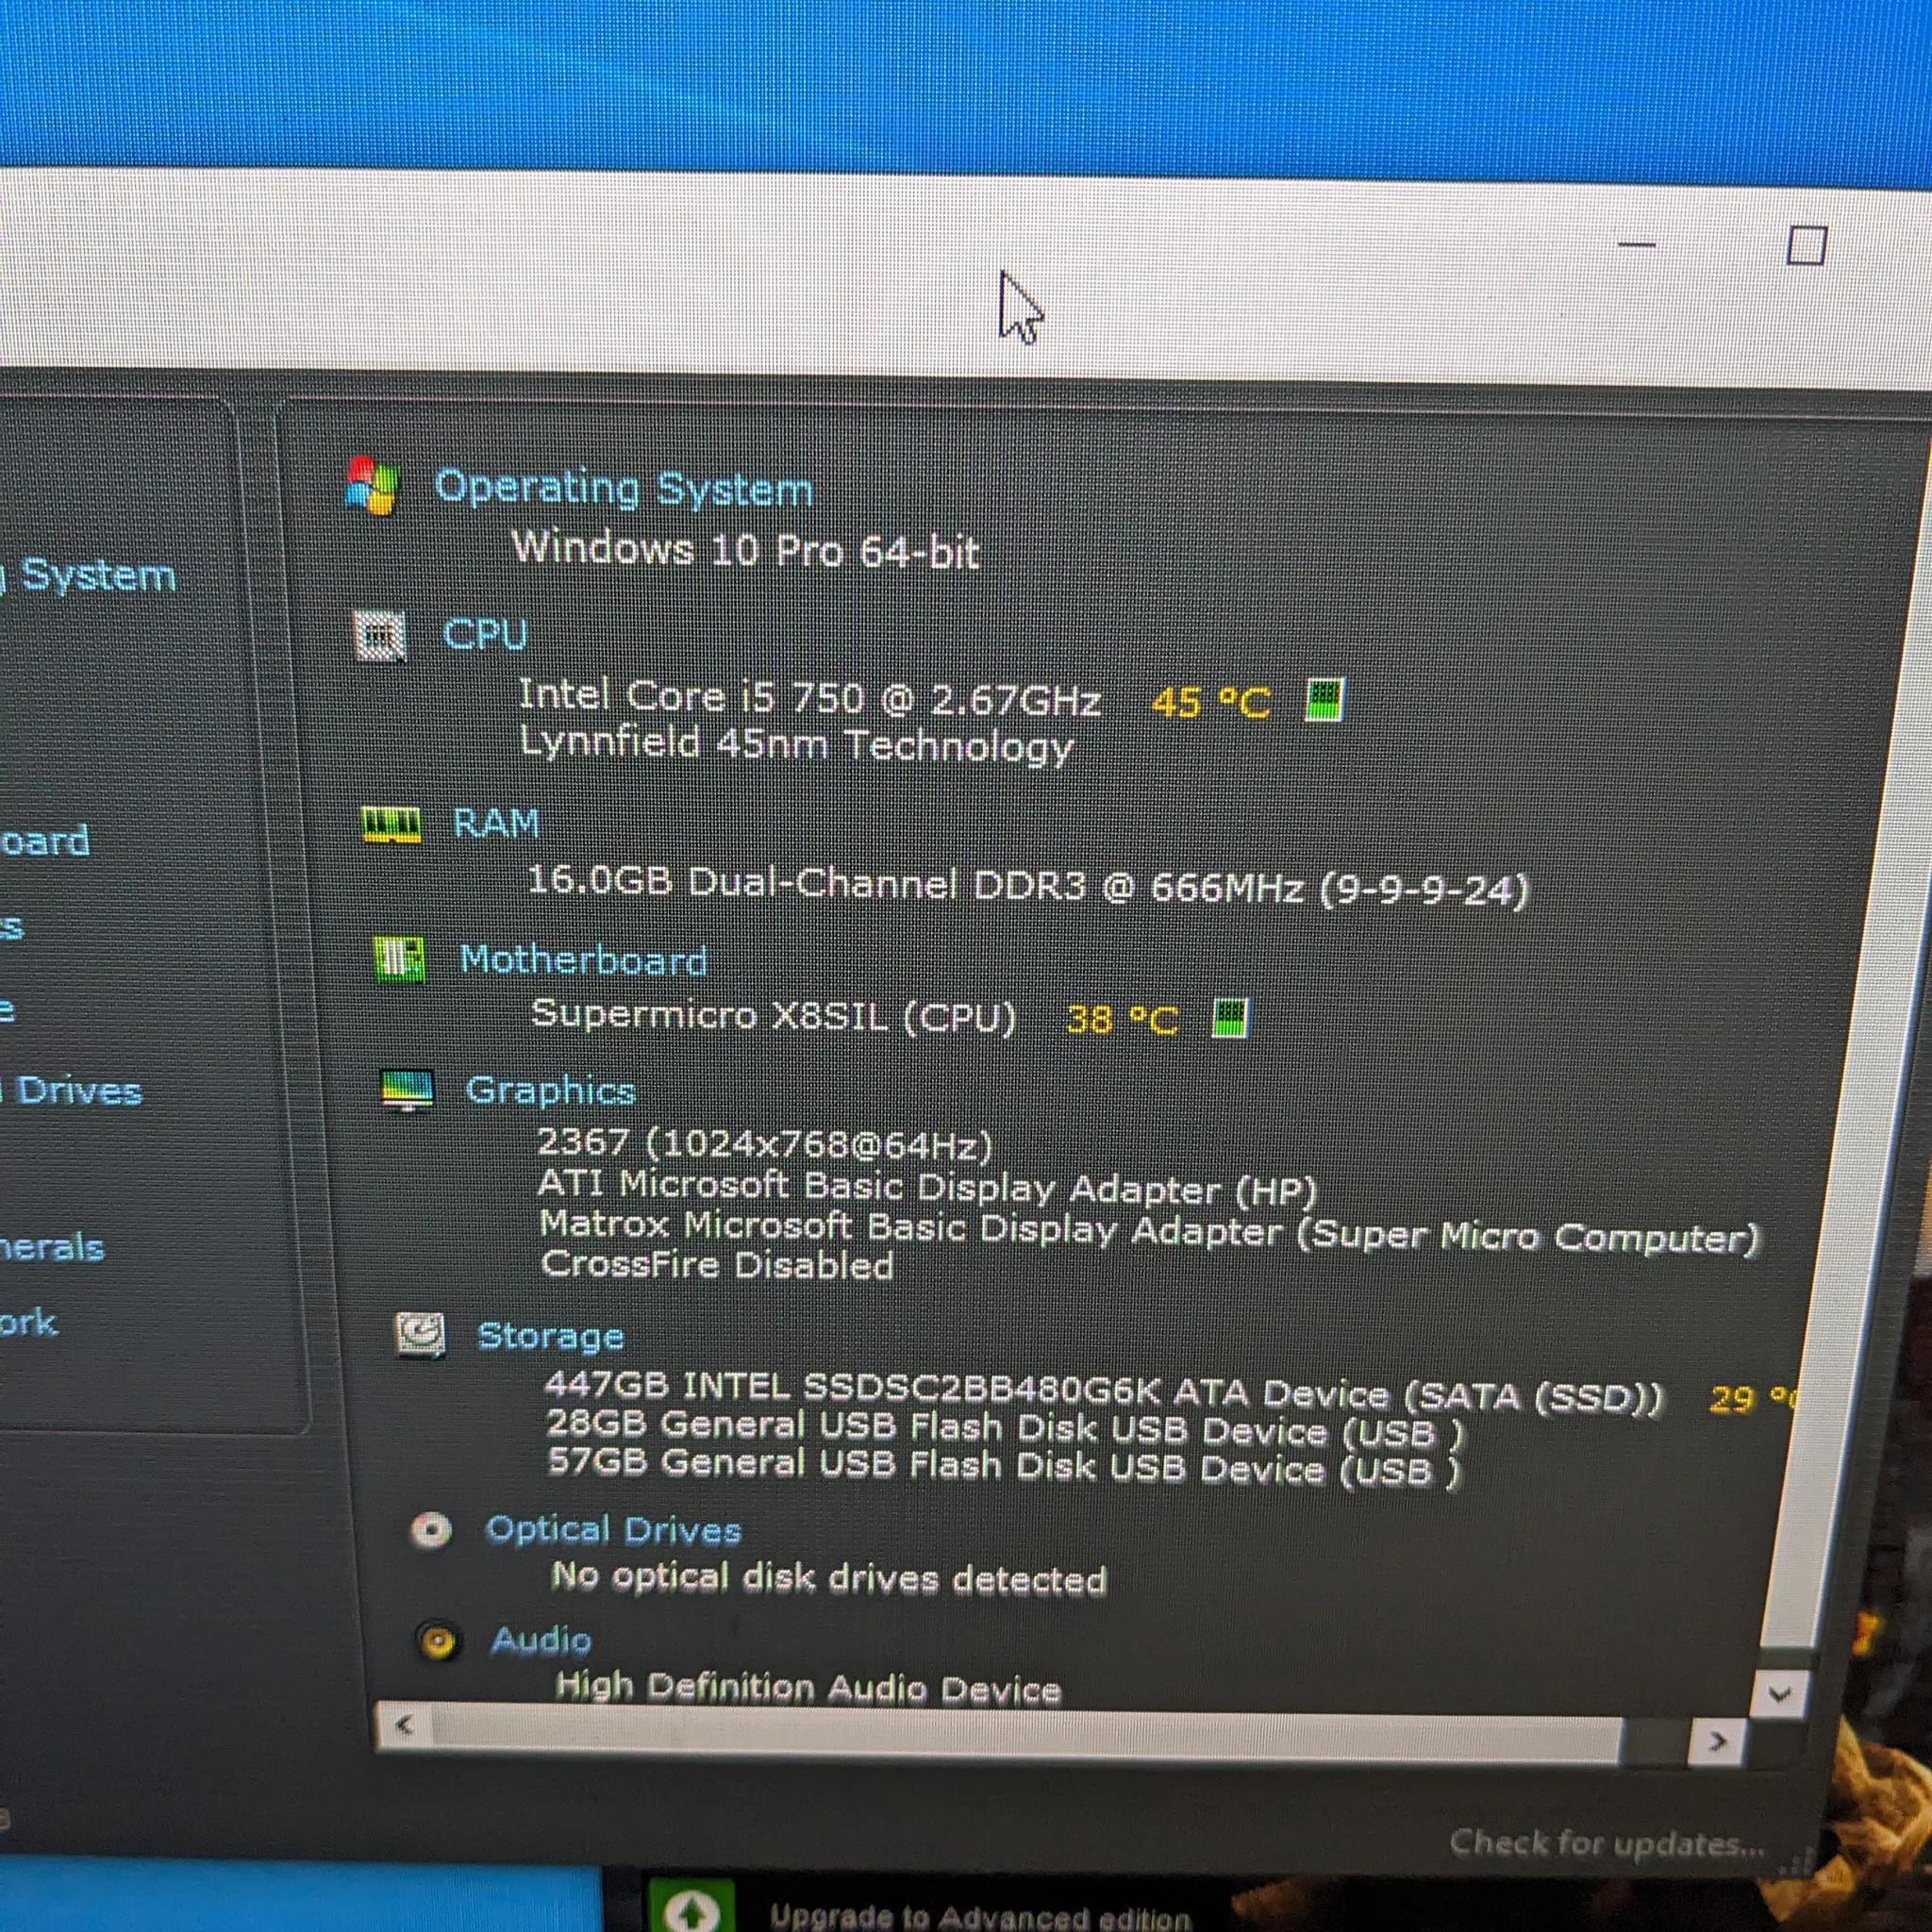
Task: Click the Matrox Microsoft Basic Display Adapter line
Action: click(1149, 1231)
